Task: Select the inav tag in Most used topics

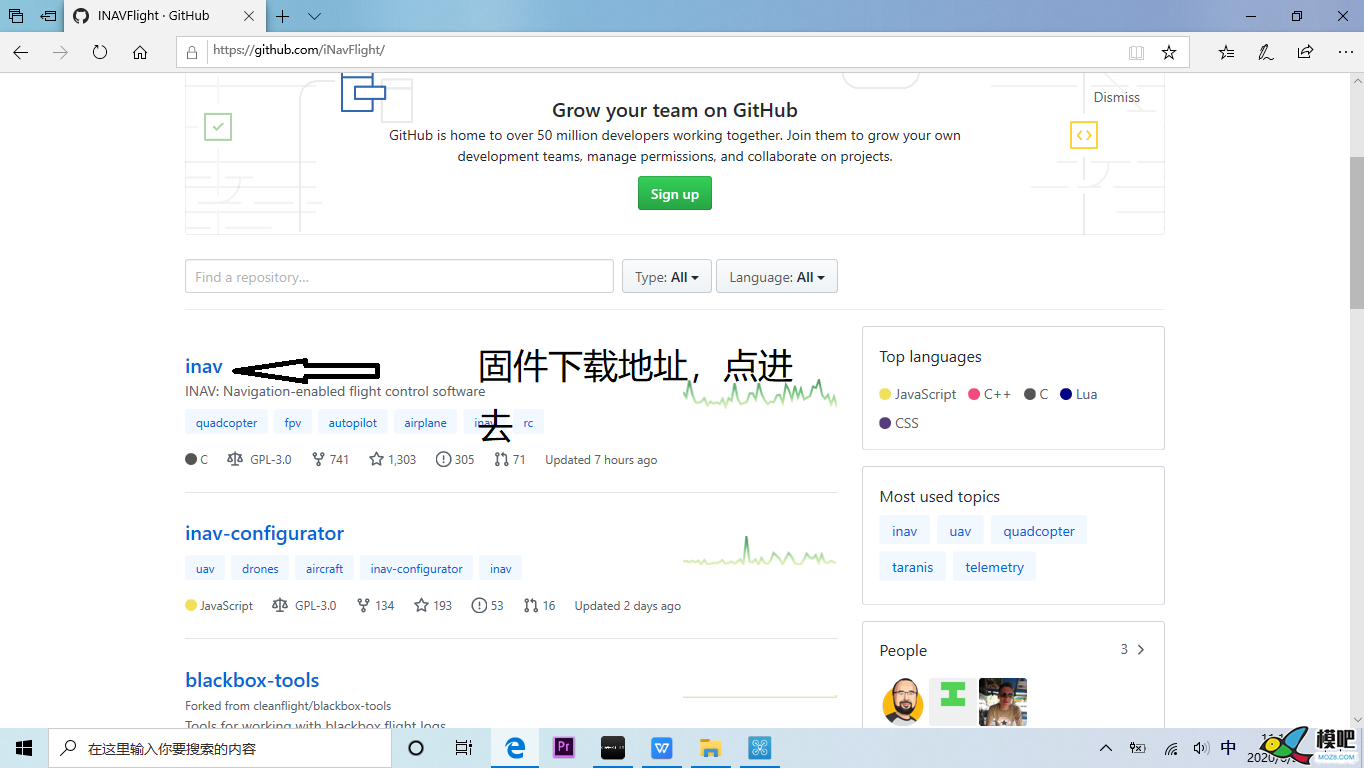Action: [905, 531]
